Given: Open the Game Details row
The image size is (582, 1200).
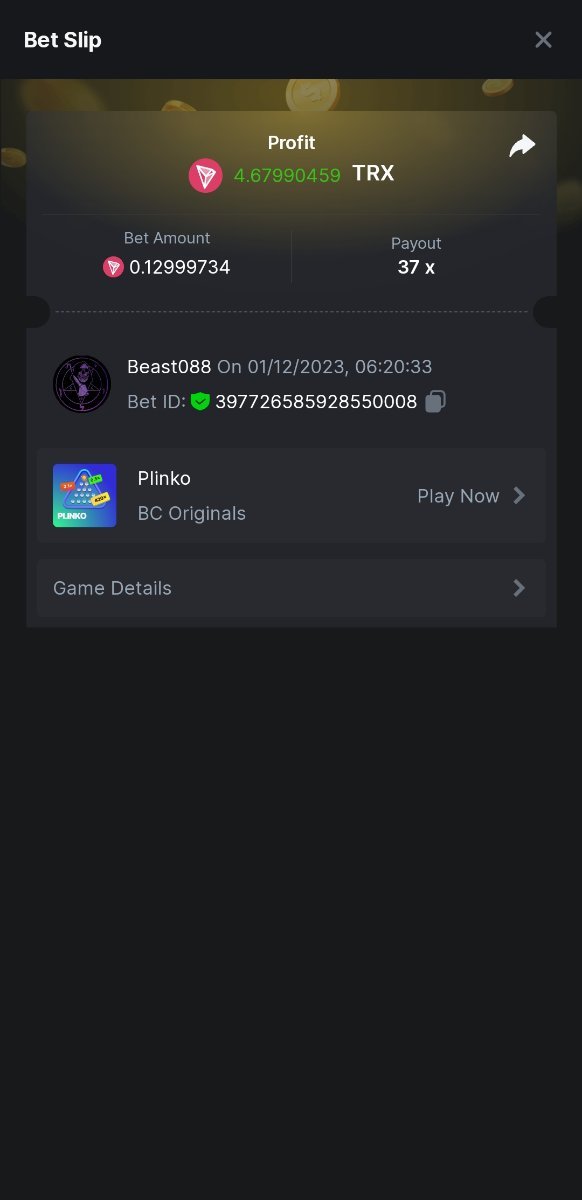Looking at the screenshot, I should pyautogui.click(x=291, y=588).
